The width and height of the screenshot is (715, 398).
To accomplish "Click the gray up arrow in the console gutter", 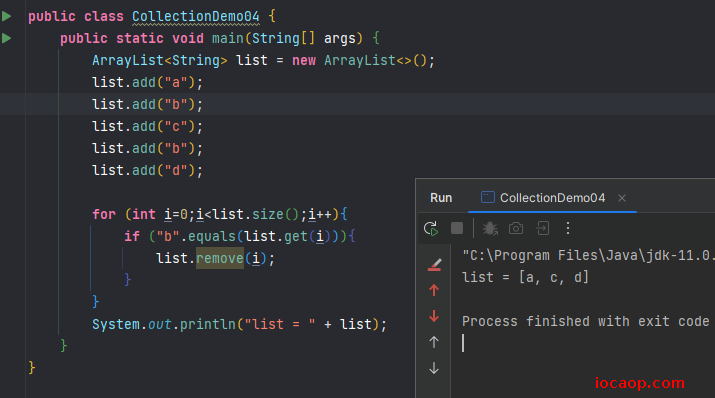I will (x=434, y=342).
